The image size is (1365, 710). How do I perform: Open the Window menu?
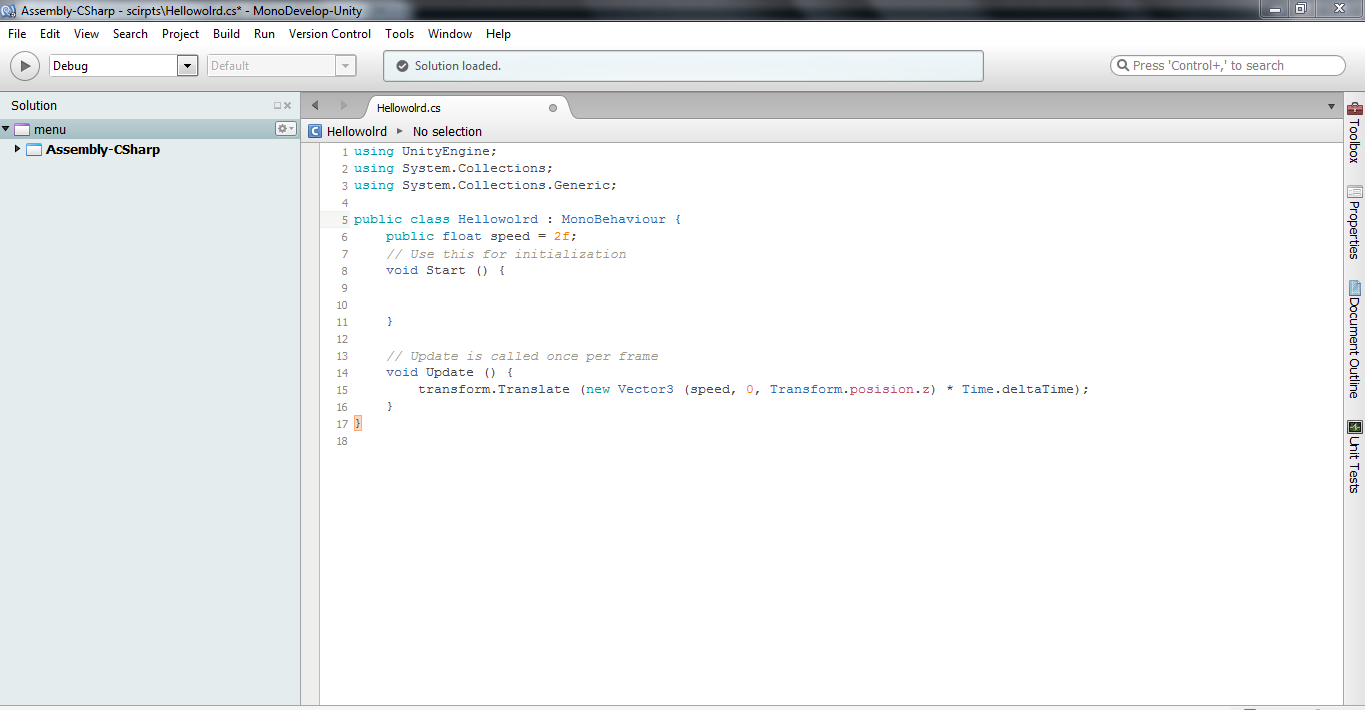coord(450,34)
